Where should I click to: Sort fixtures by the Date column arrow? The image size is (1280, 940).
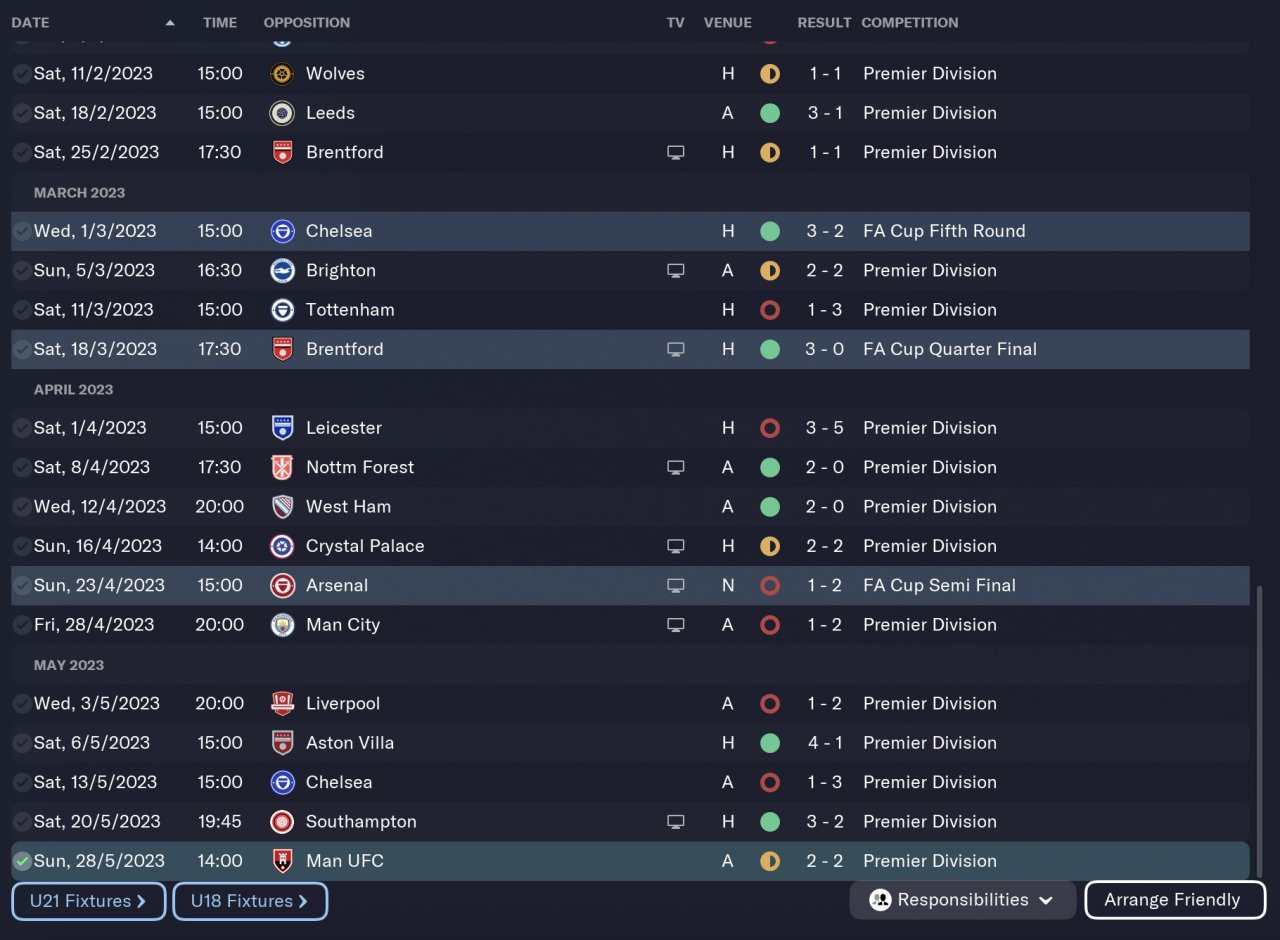[170, 23]
